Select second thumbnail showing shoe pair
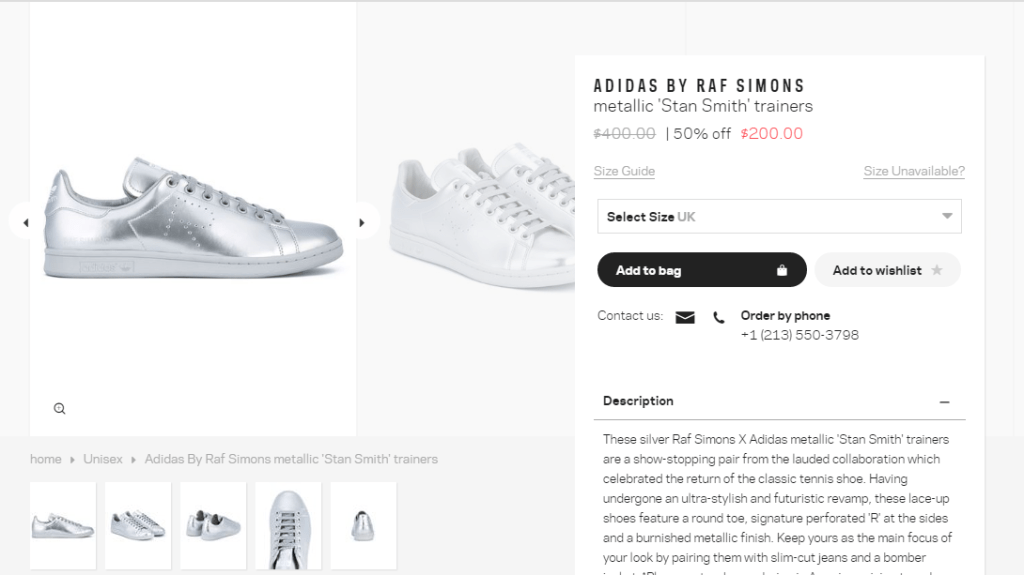Screen dimensions: 1024x575 click(138, 525)
